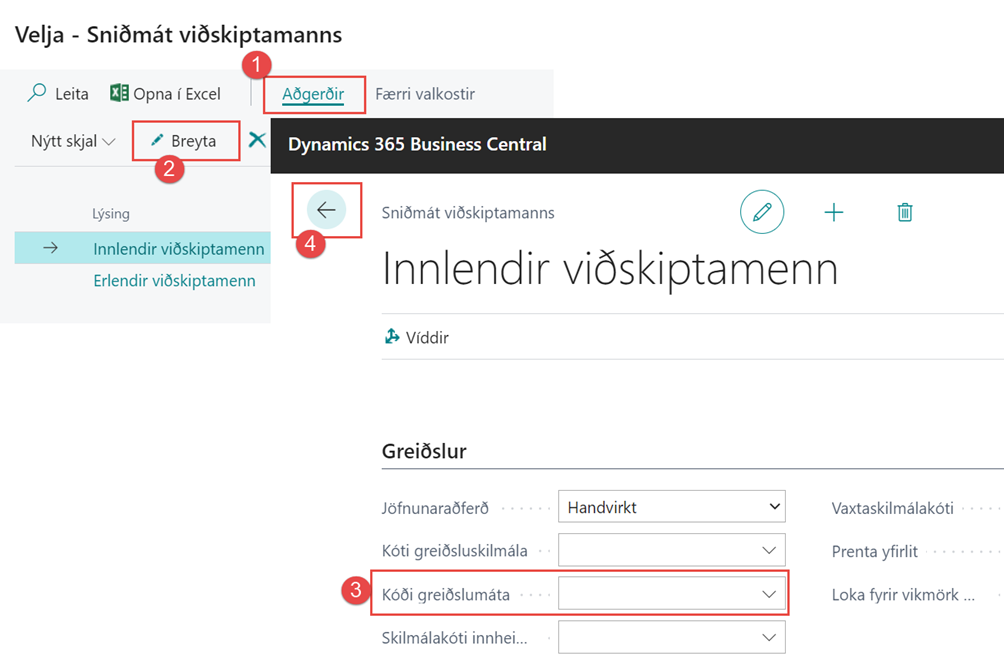The width and height of the screenshot is (1004, 659).
Task: Expand the Skilmálakóti innheimtu dropdown
Action: coord(768,637)
